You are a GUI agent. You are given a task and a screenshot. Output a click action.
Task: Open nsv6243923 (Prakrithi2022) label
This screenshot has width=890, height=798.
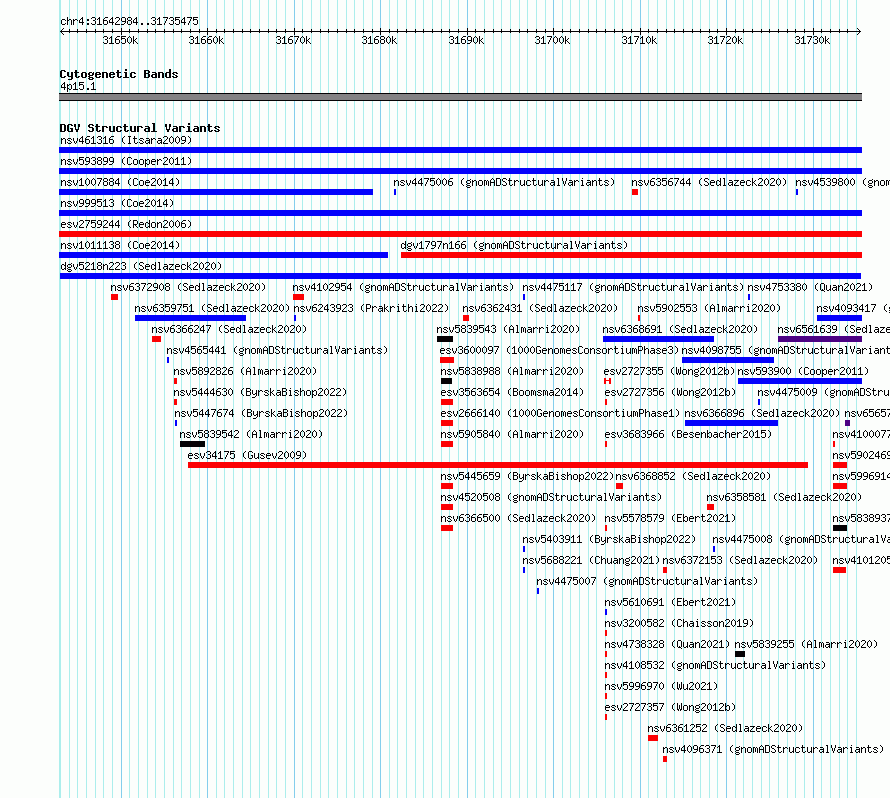pos(371,308)
